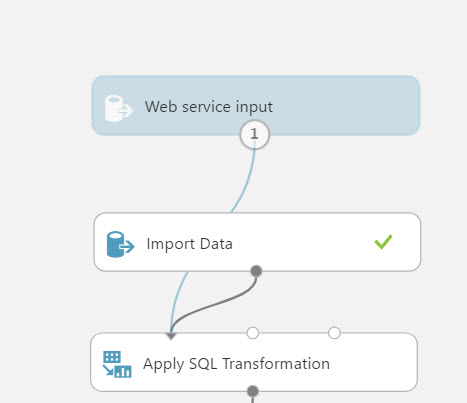Click the Import Data output port dot
The width and height of the screenshot is (467, 403).
pyautogui.click(x=256, y=271)
